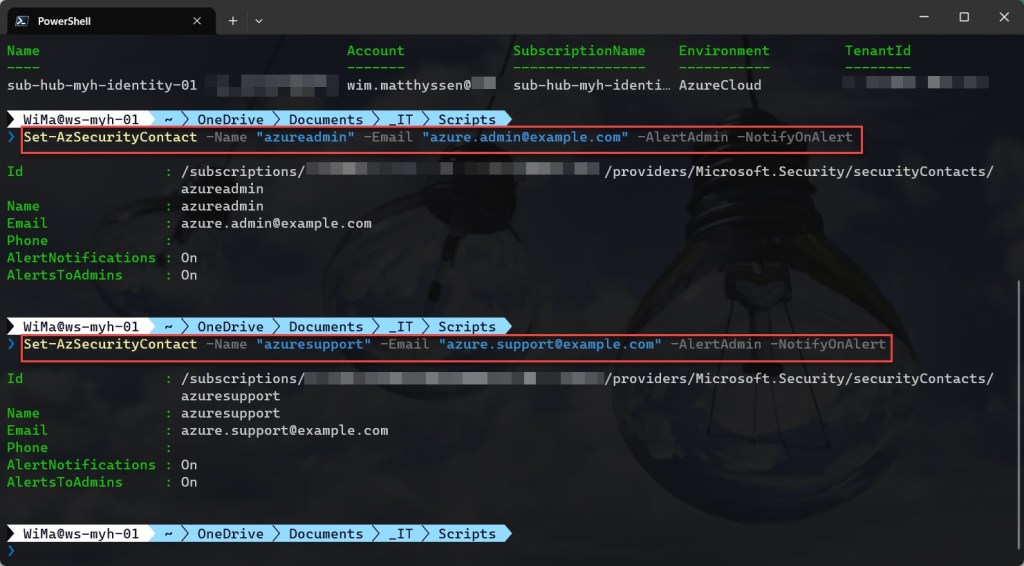This screenshot has width=1024, height=566.
Task: Click the AzureCloud environment value
Action: [x=719, y=86]
